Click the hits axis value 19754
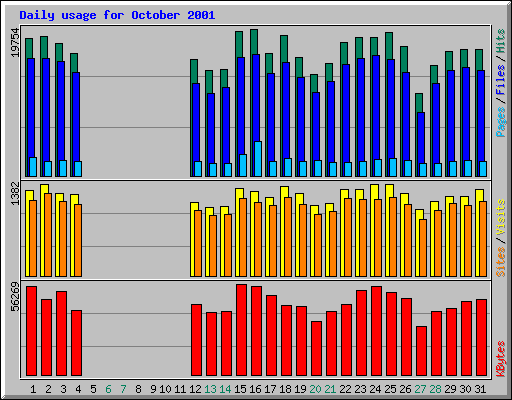Screen dimensions: 512x400 click(x=15, y=43)
